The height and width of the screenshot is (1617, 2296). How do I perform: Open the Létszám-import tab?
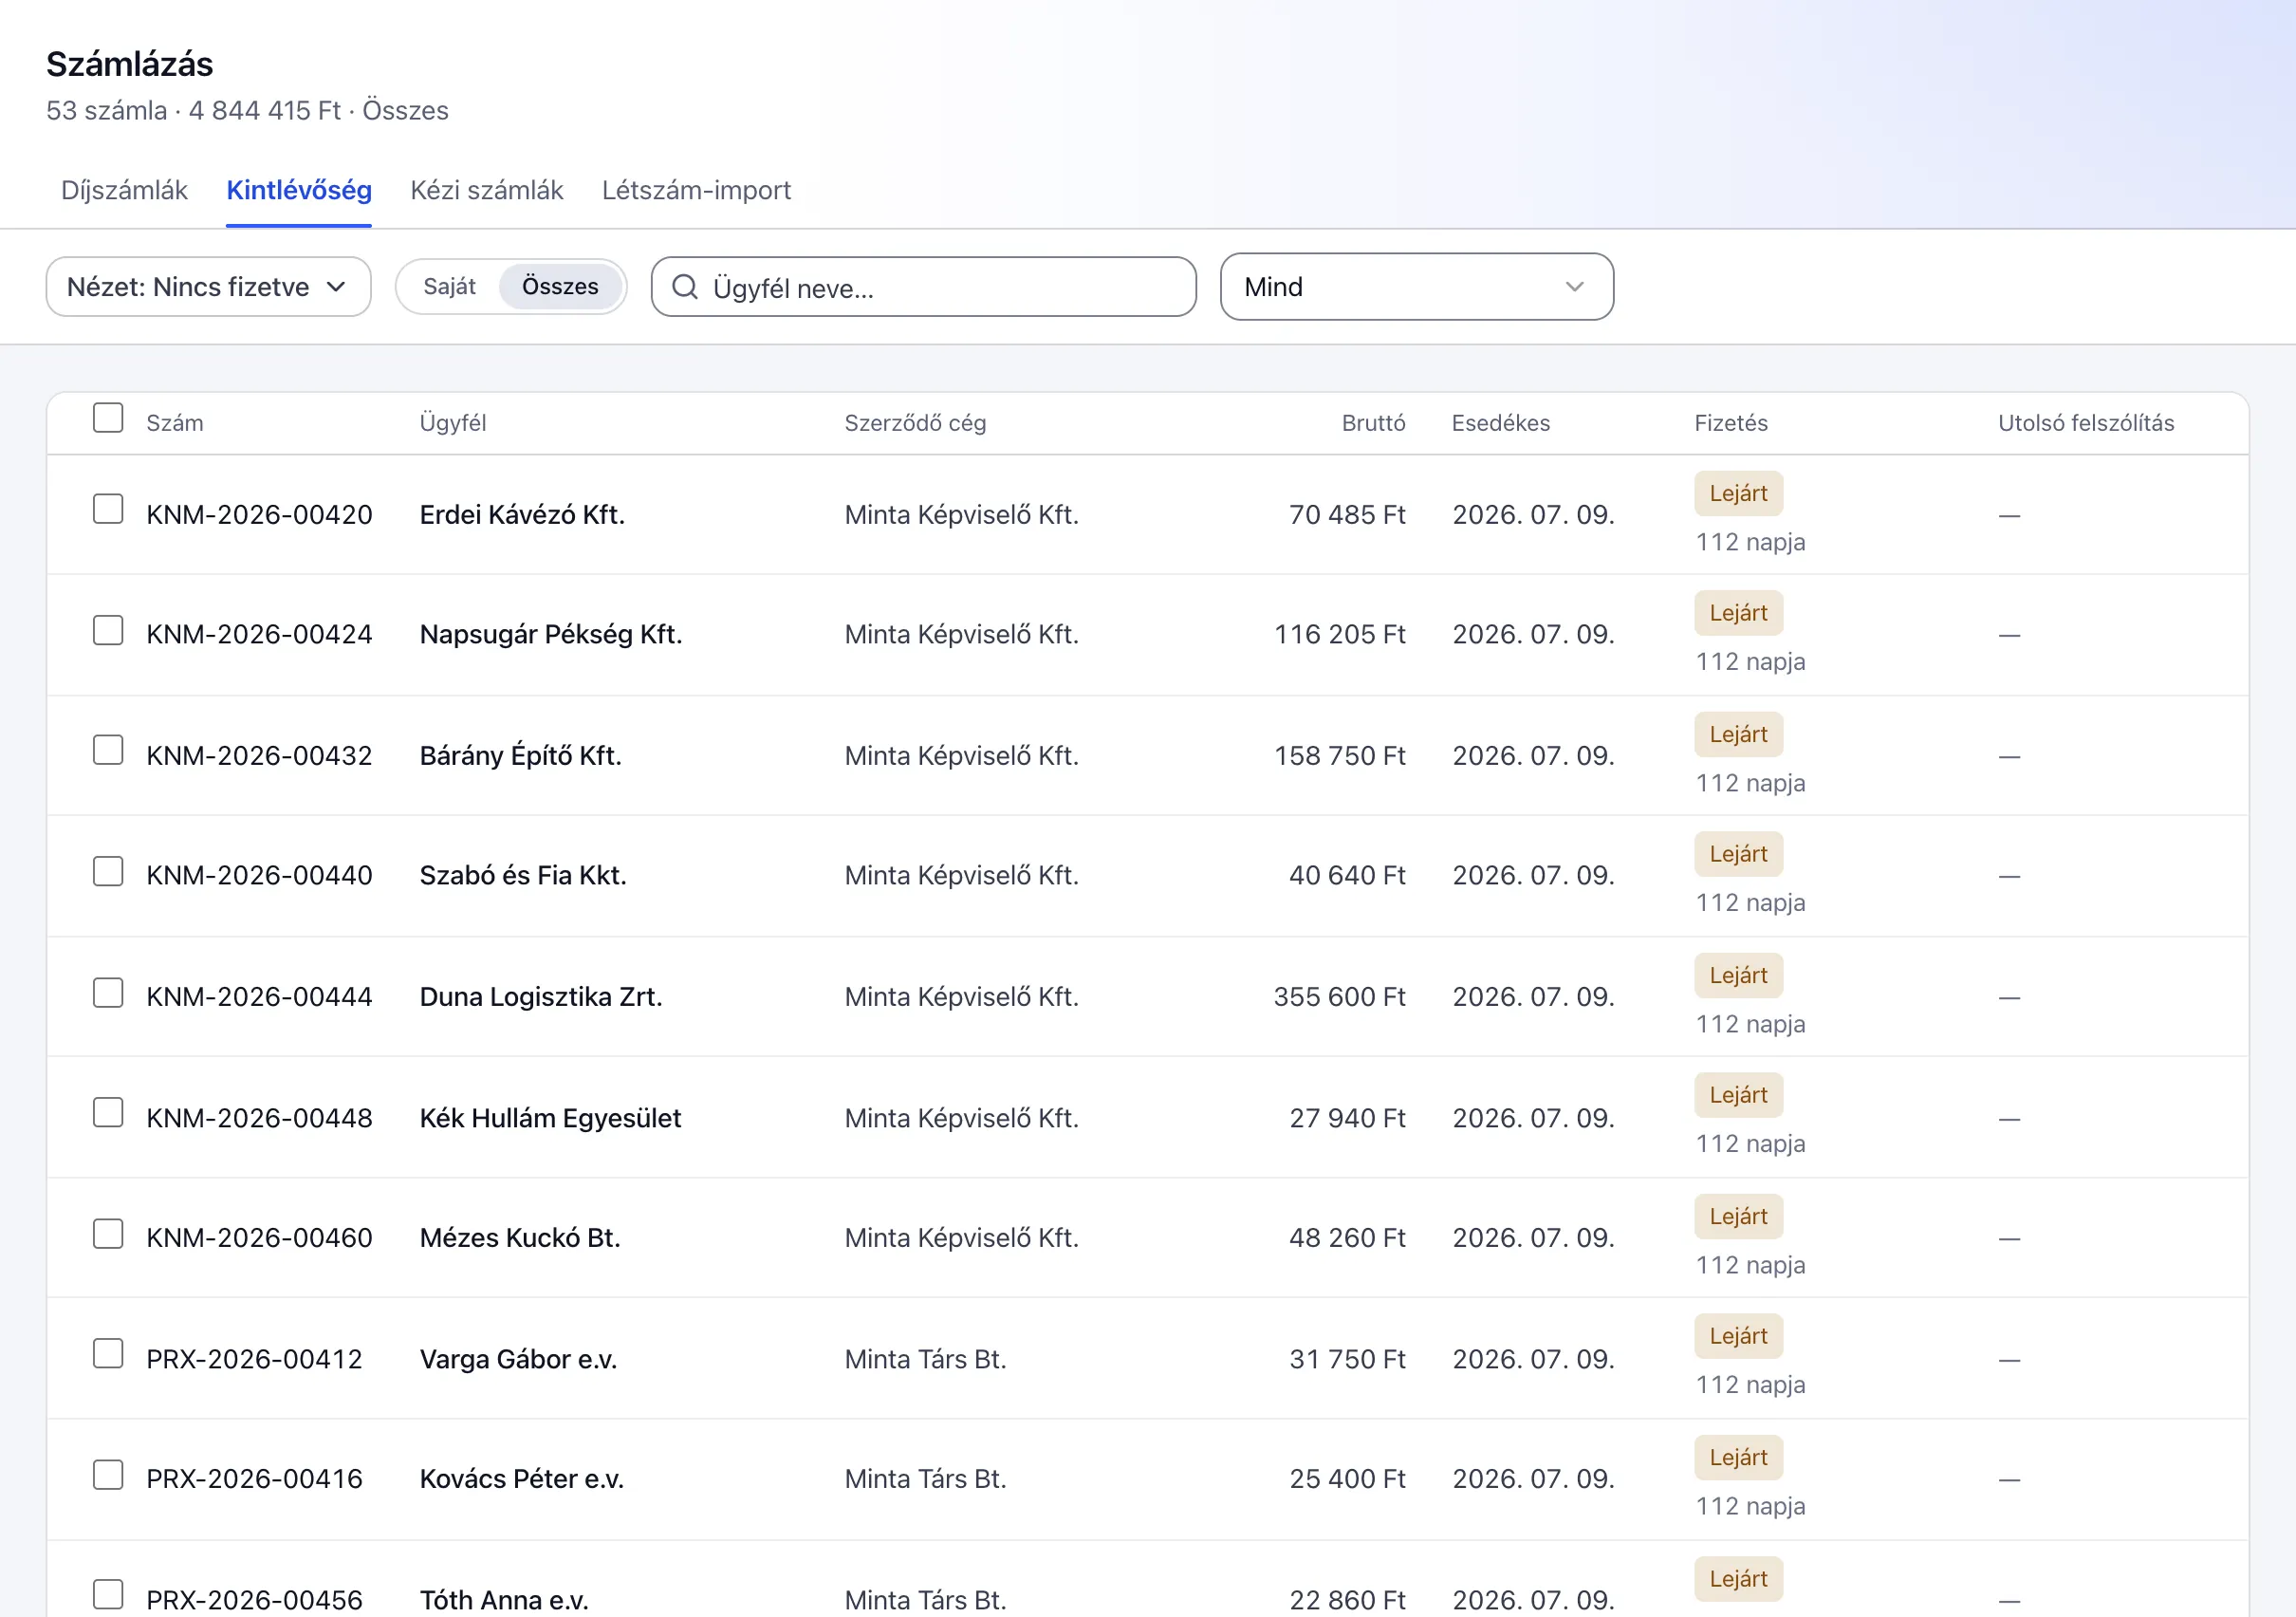pos(696,190)
